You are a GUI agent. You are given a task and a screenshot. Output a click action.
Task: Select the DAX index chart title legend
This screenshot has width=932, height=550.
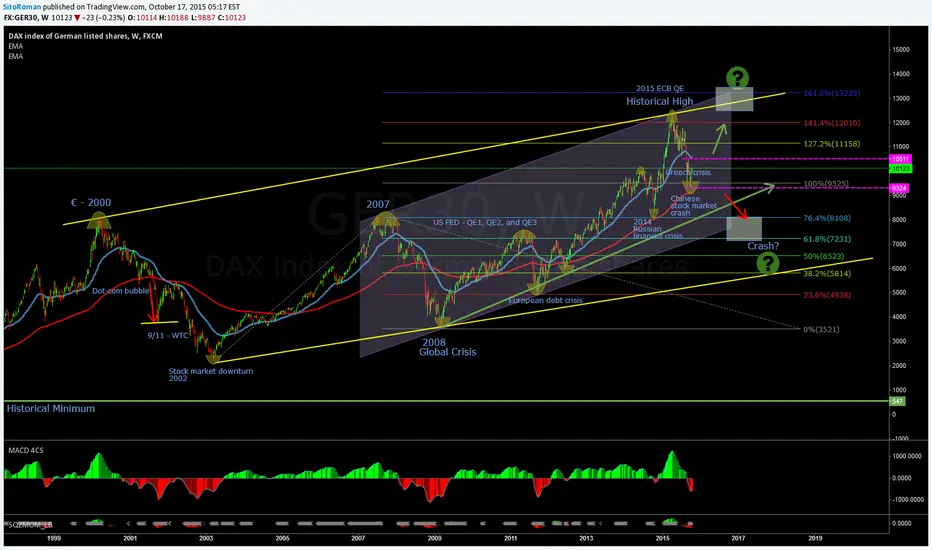point(86,36)
